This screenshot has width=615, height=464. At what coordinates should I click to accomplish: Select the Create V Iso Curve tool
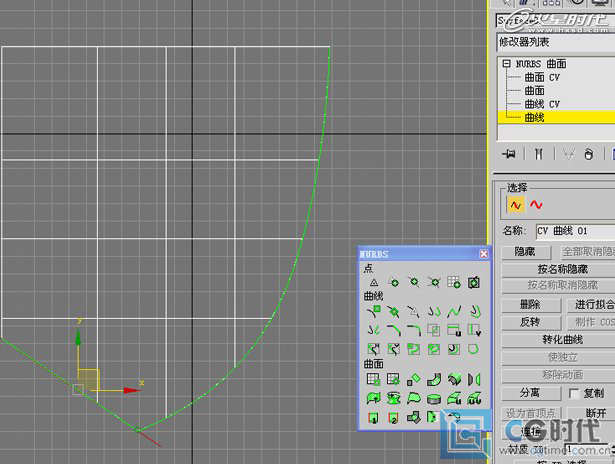(474, 330)
